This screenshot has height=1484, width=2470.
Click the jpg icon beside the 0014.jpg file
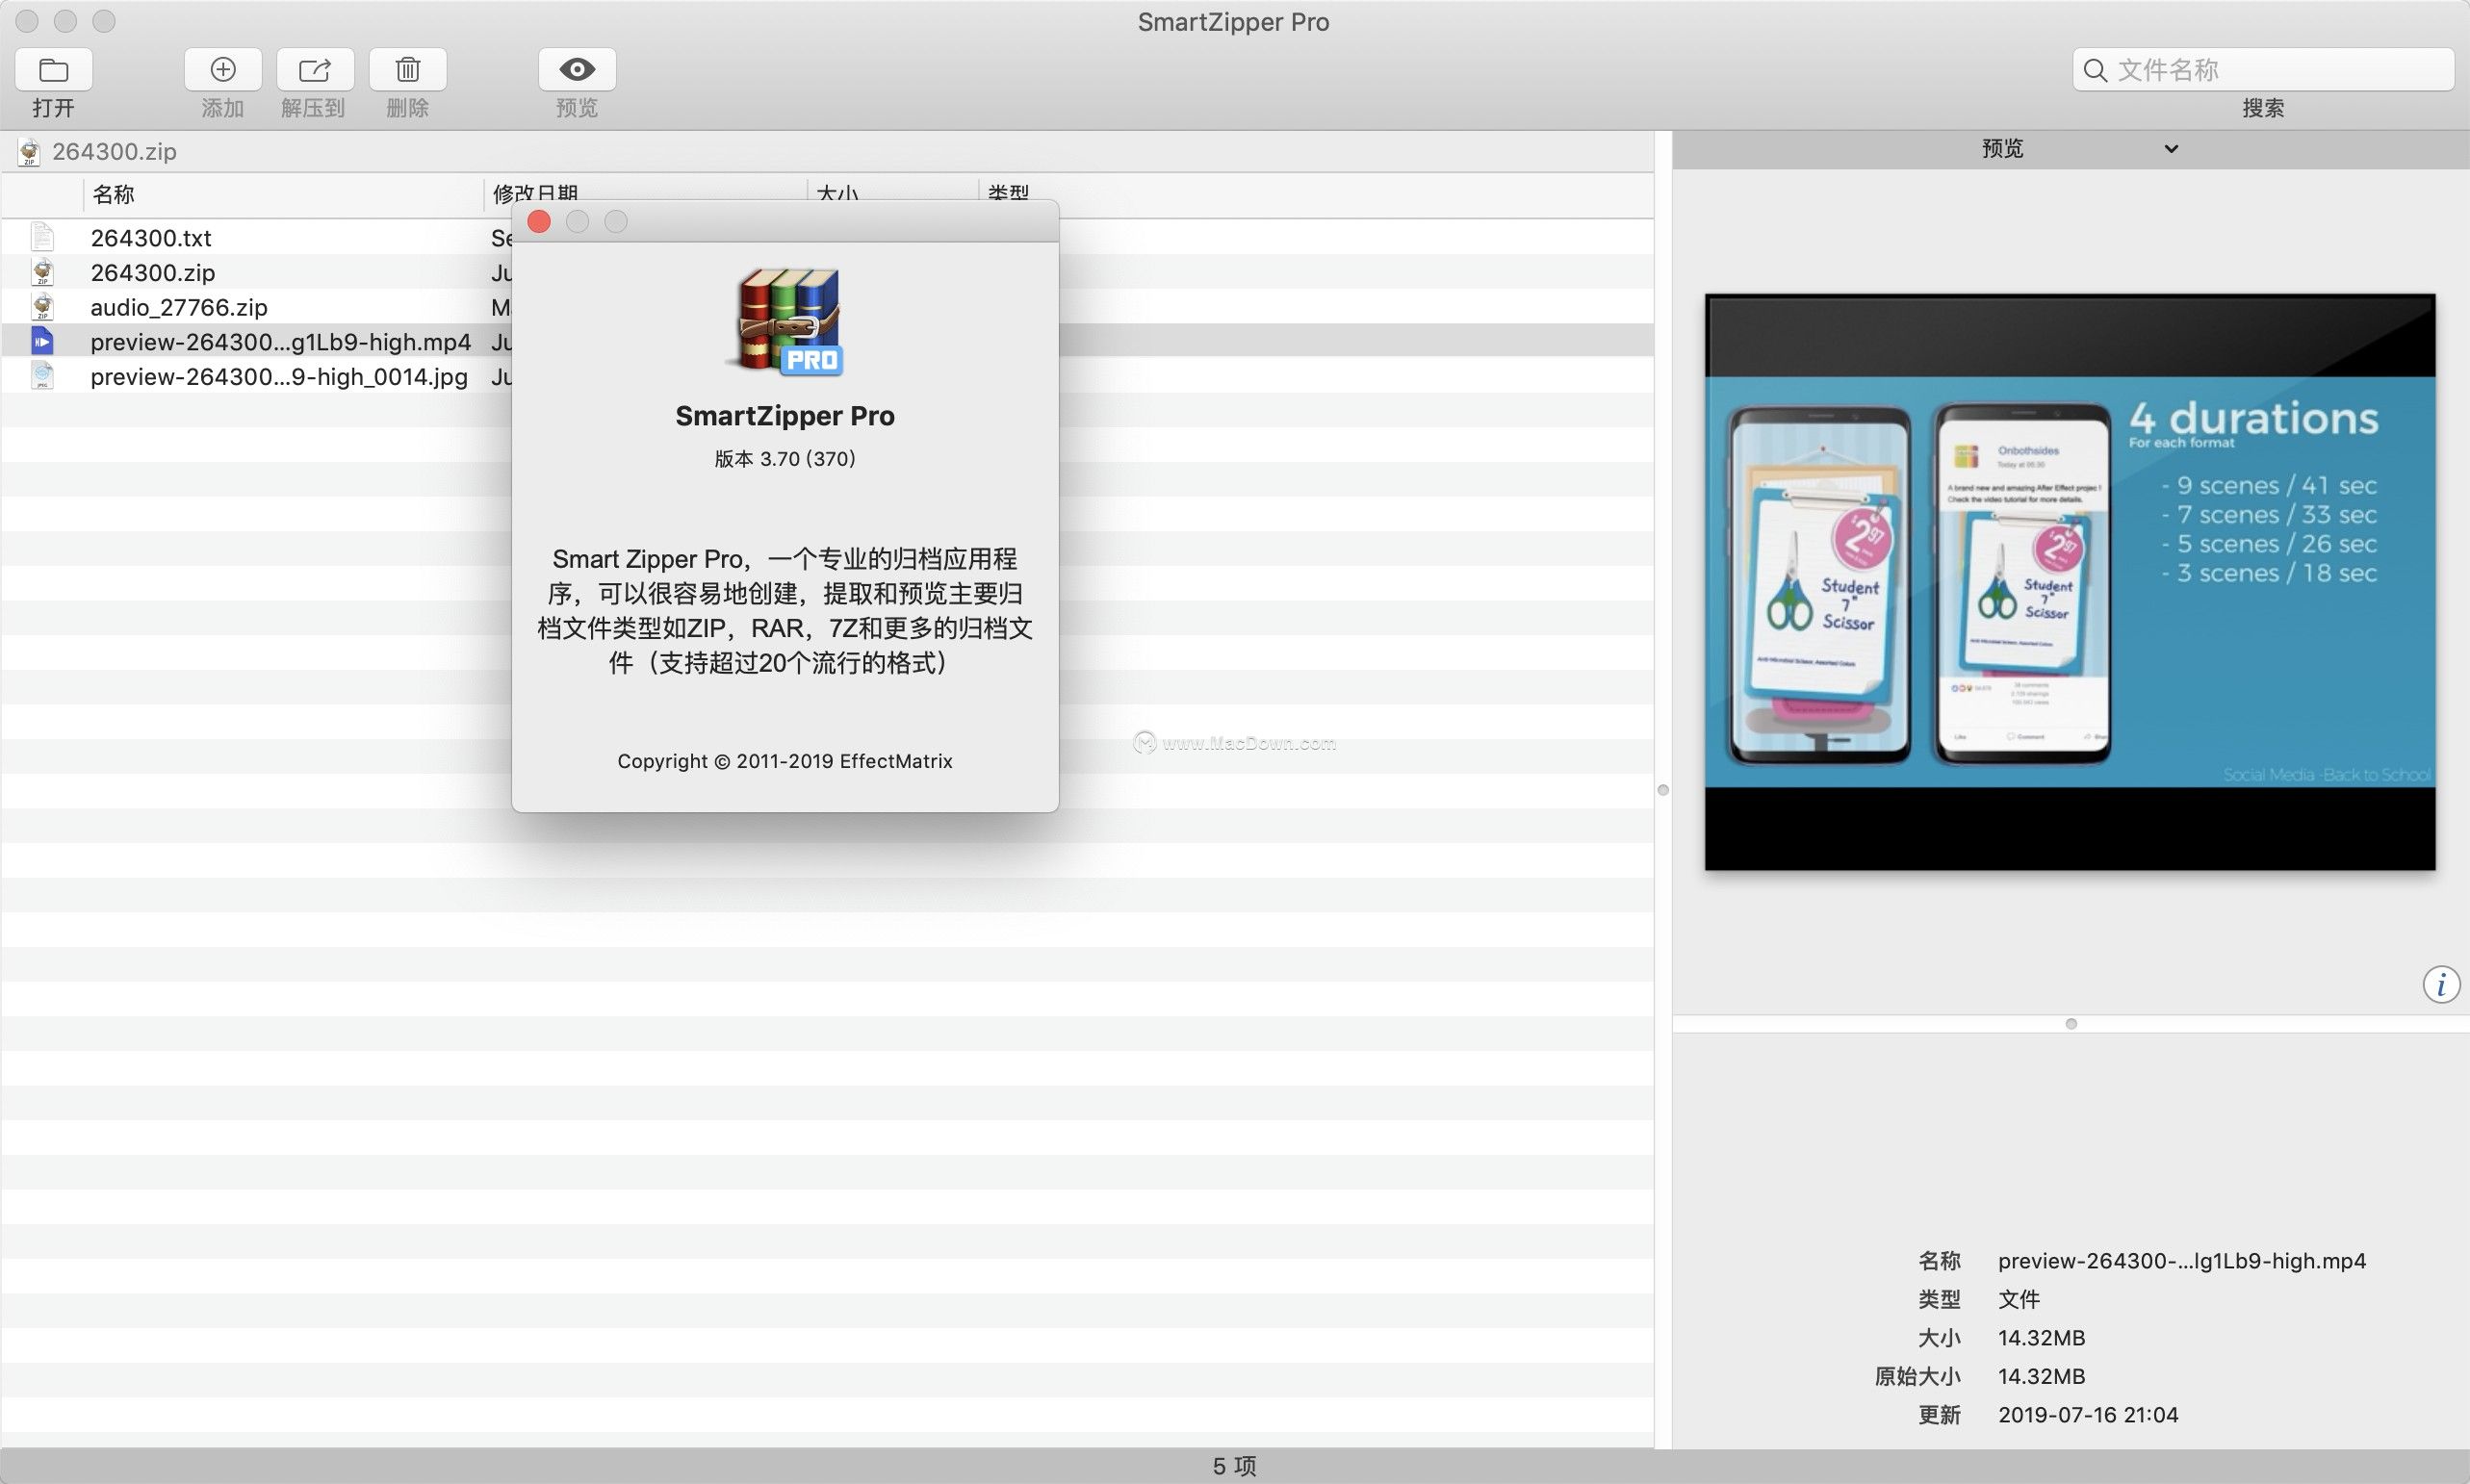coord(42,376)
